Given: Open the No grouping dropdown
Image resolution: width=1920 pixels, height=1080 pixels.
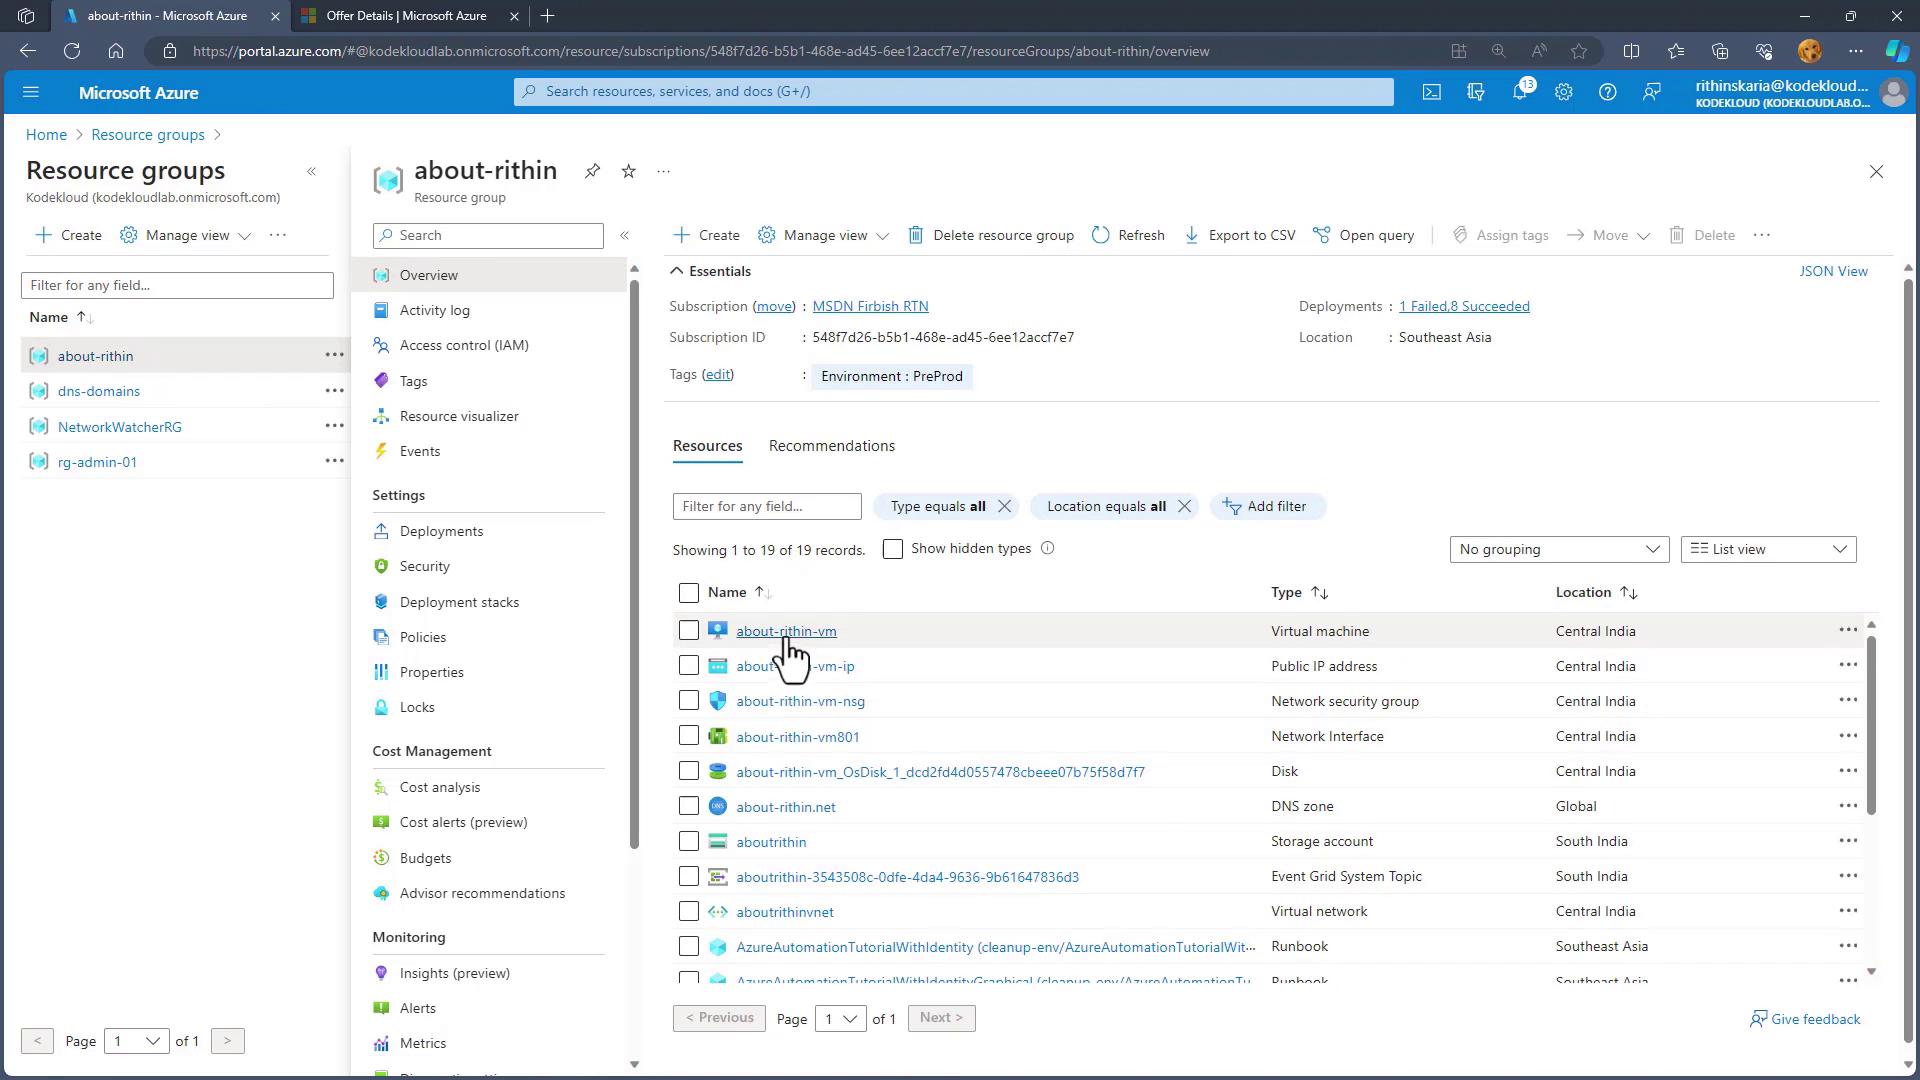Looking at the screenshot, I should coord(1558,549).
